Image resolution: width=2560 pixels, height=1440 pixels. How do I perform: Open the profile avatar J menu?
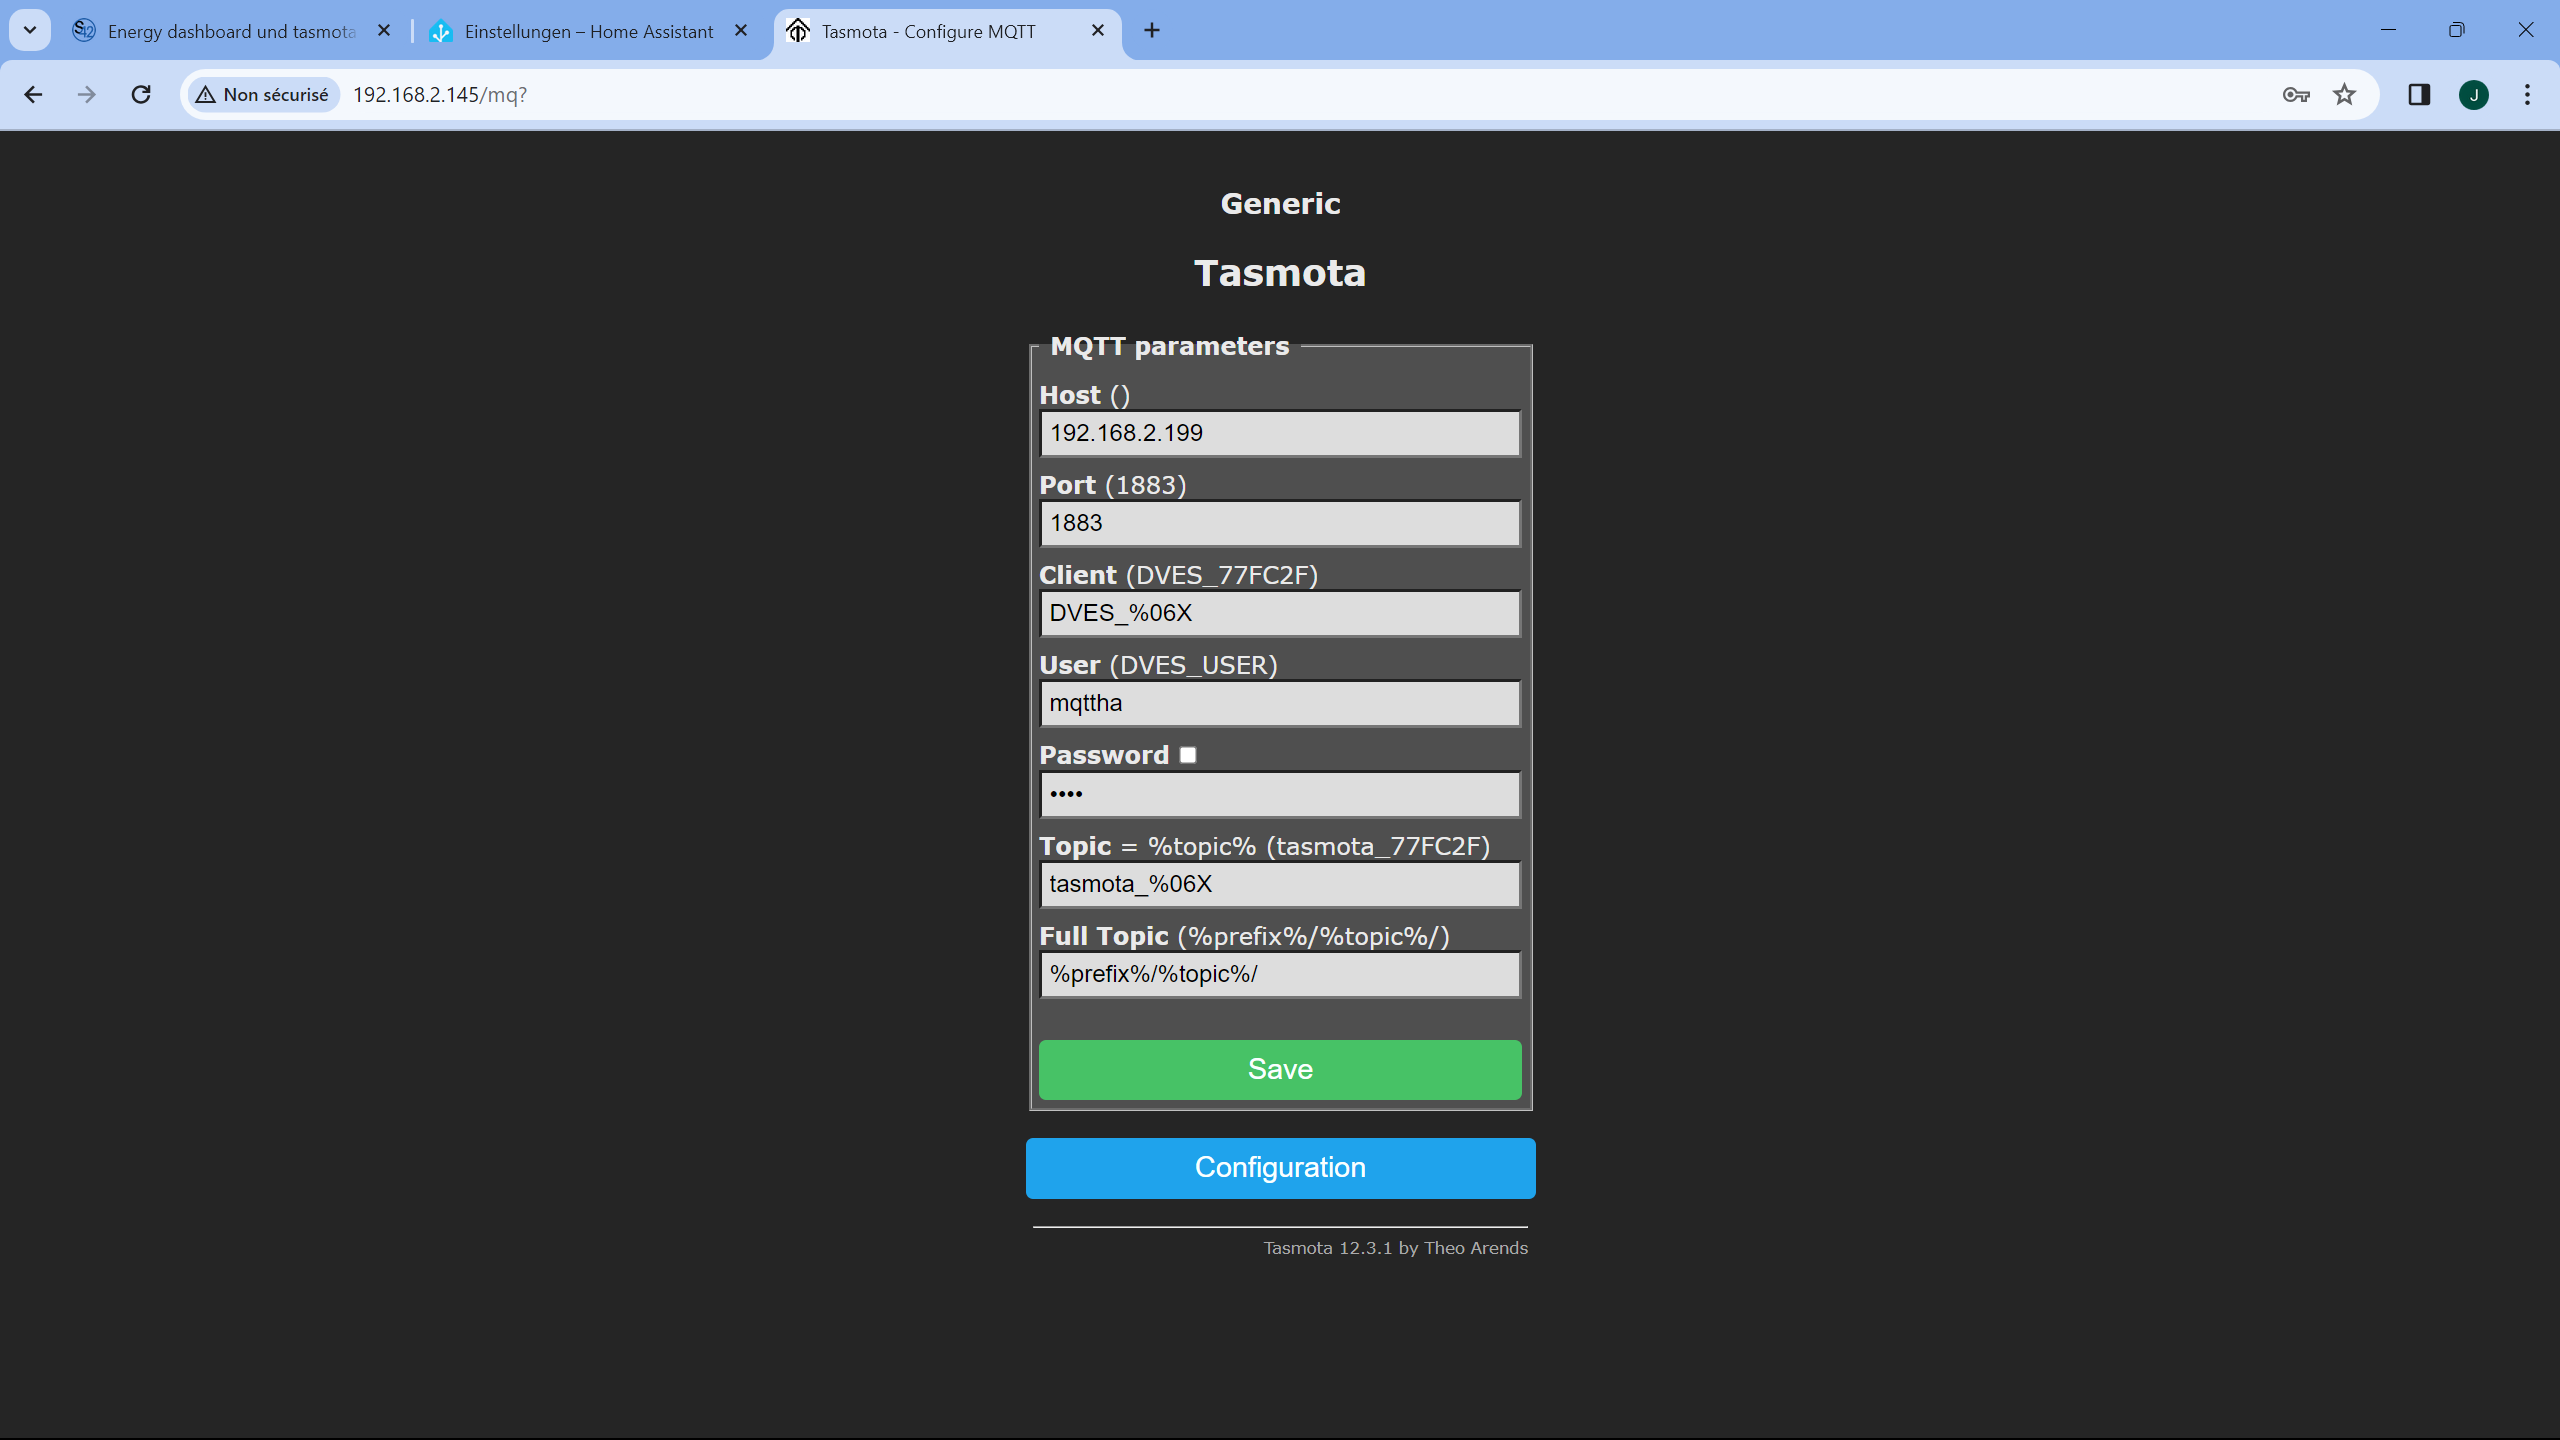(x=2474, y=95)
